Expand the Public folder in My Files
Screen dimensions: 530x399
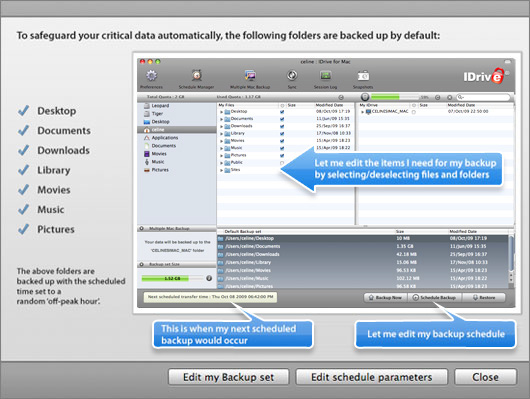coord(221,163)
